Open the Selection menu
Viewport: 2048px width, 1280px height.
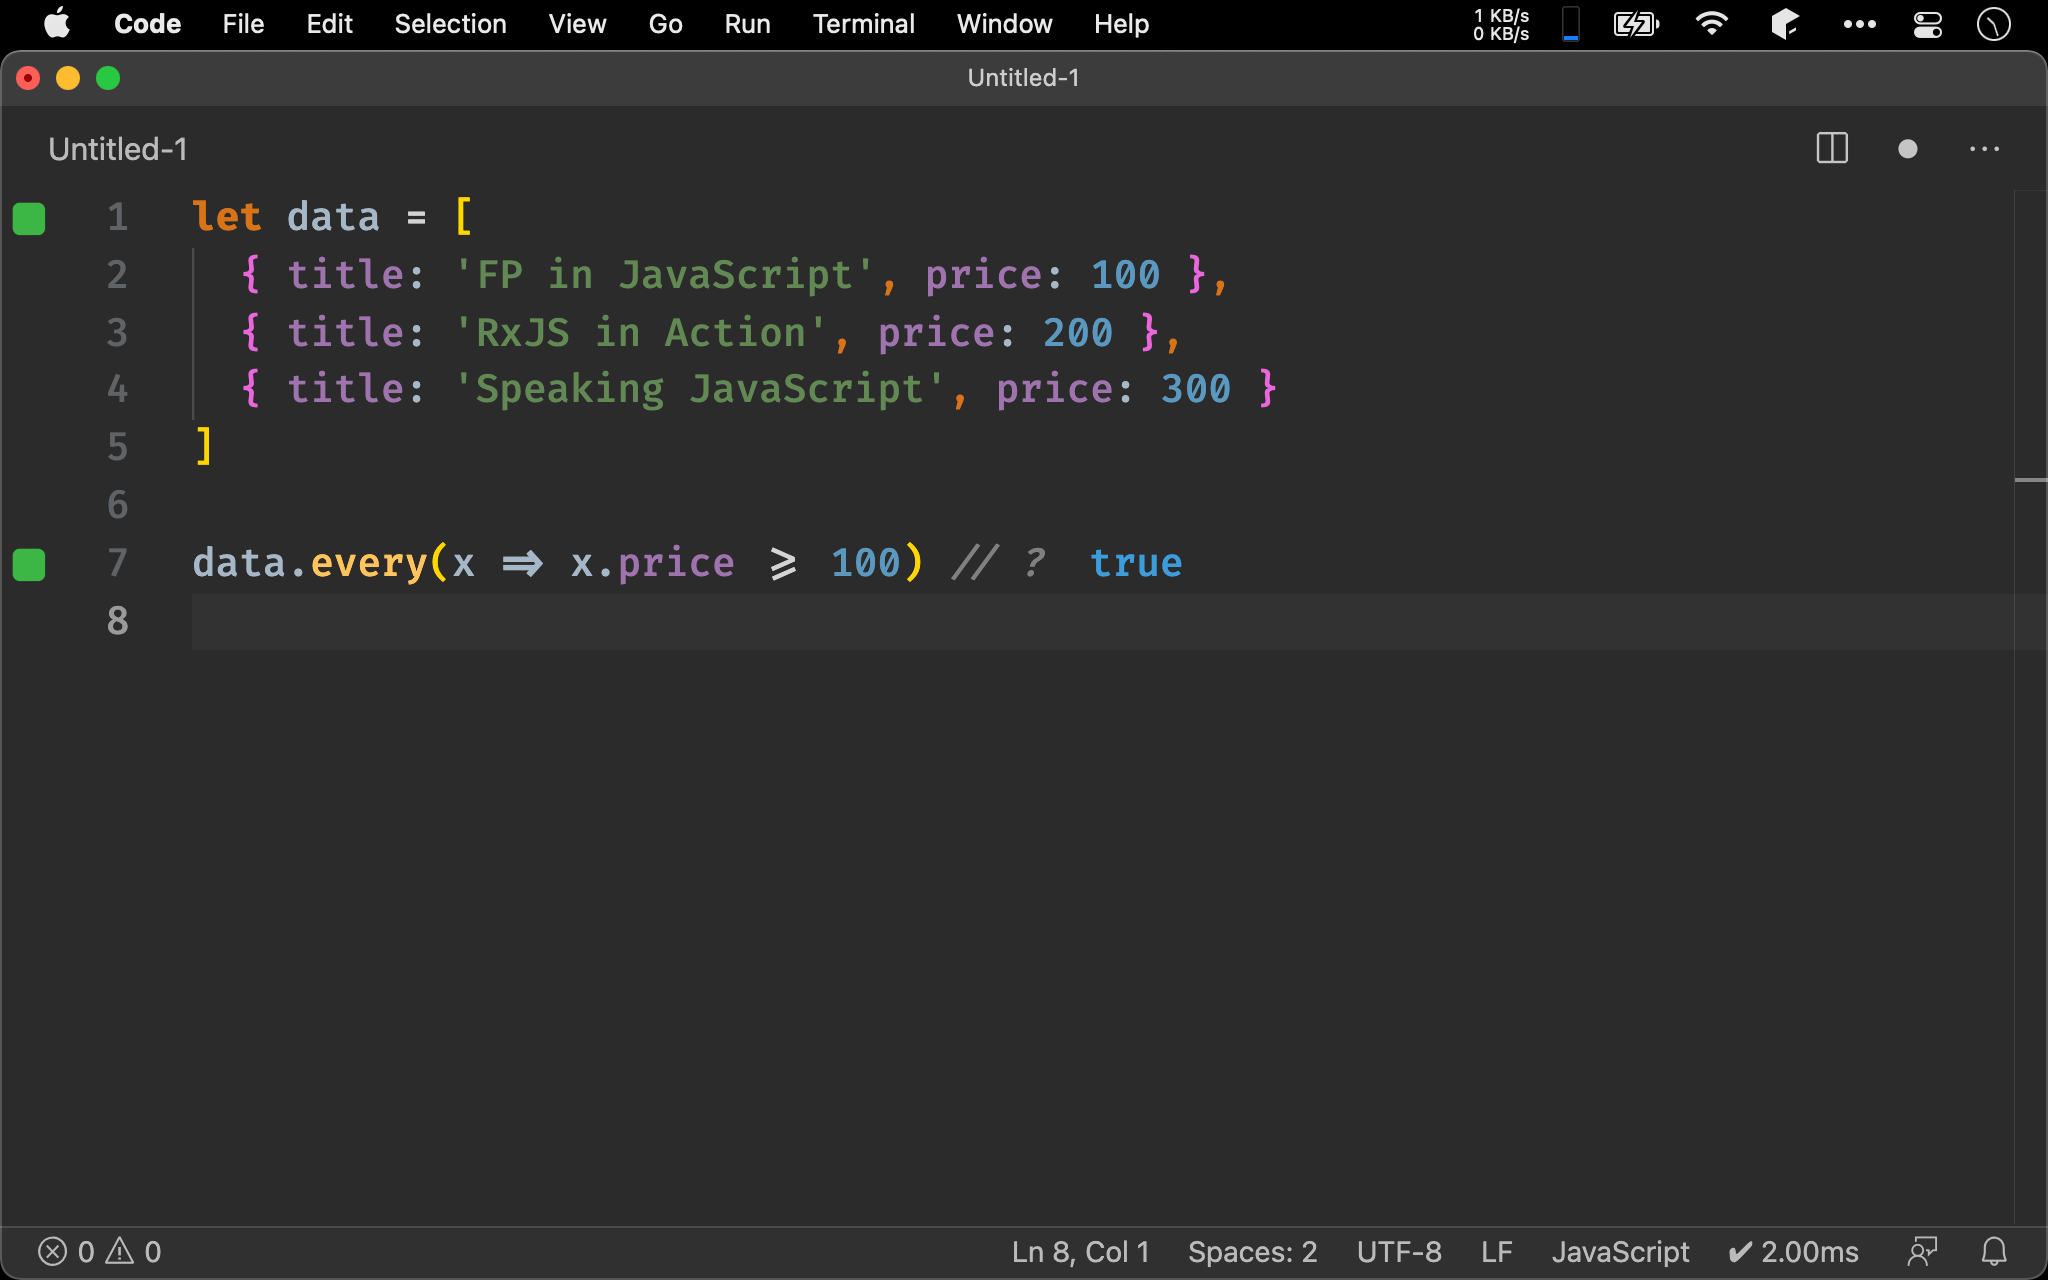point(450,24)
